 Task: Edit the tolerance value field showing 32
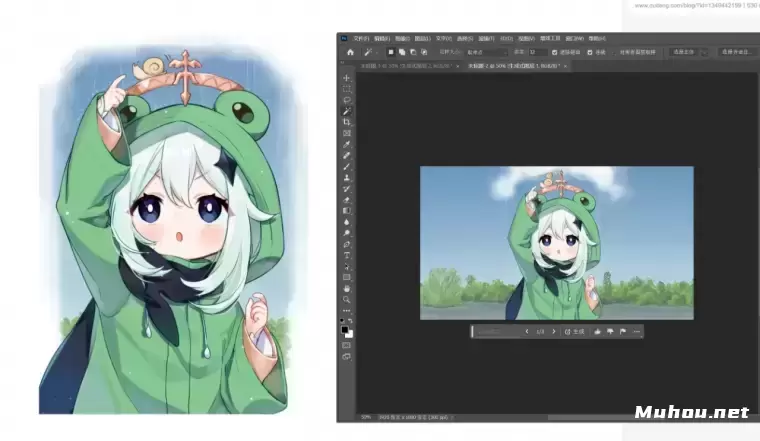[538, 52]
